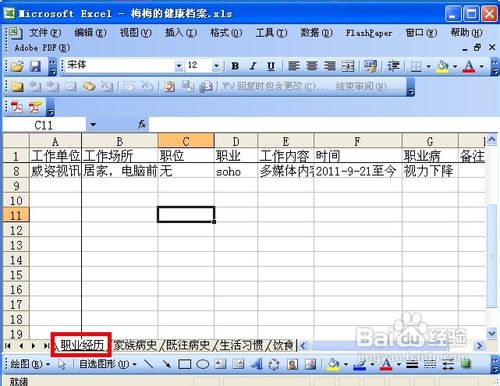Screen dimensions: 500x386
Task: Click the first sheet navigation arrow
Action: (x=8, y=346)
